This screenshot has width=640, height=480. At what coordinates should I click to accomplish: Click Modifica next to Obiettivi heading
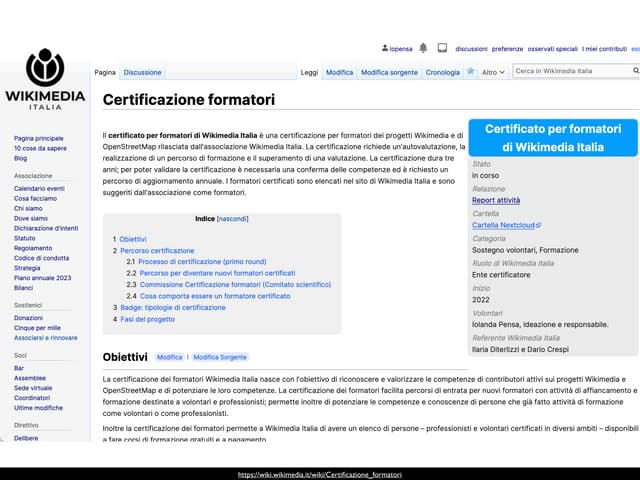[x=169, y=357]
